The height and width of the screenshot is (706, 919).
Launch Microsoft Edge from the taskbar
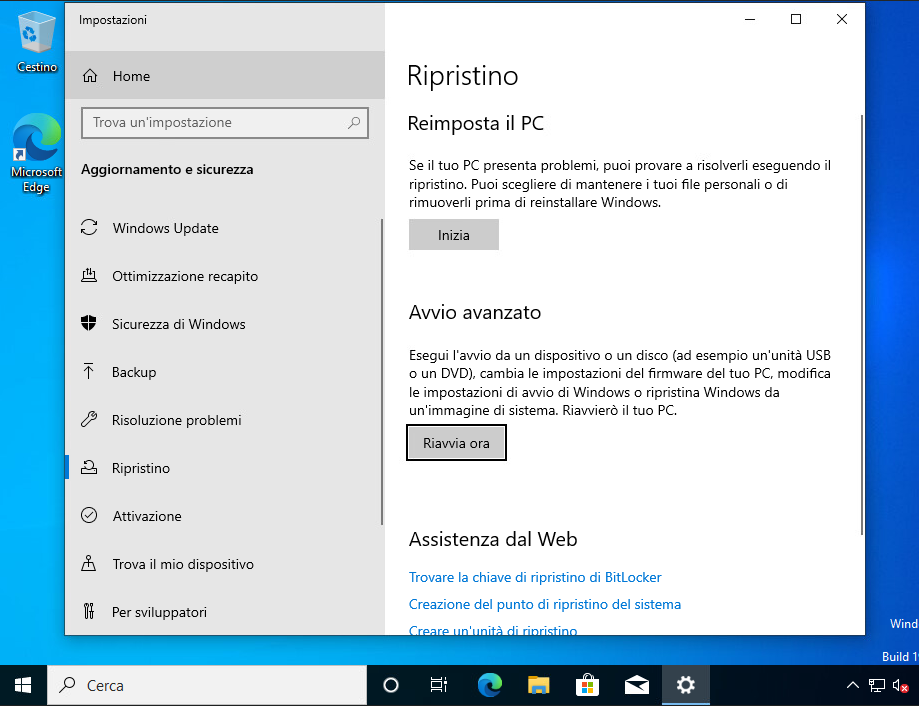pos(489,685)
